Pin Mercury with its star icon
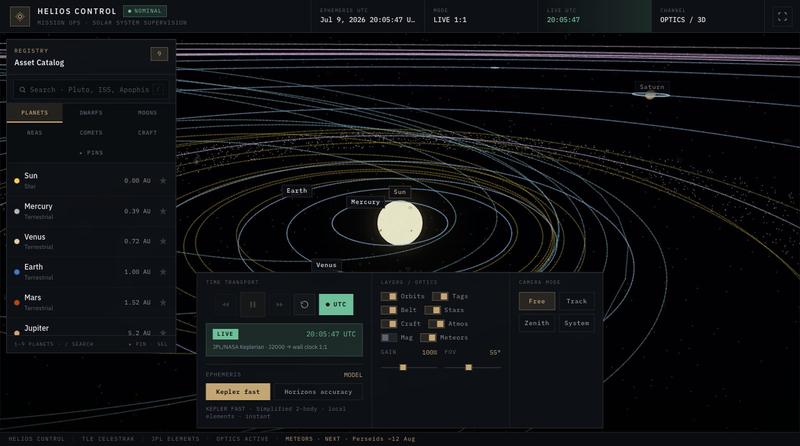The height and width of the screenshot is (446, 800). click(x=163, y=211)
